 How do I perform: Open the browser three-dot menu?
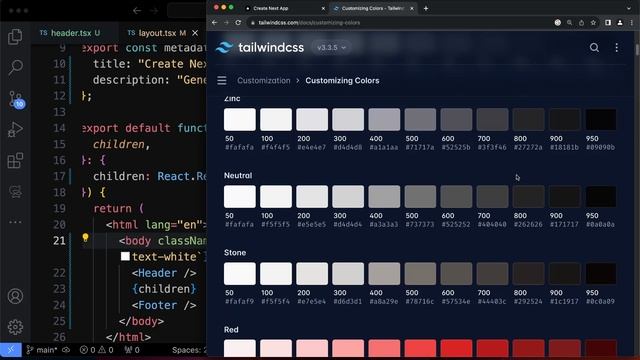pos(631,23)
